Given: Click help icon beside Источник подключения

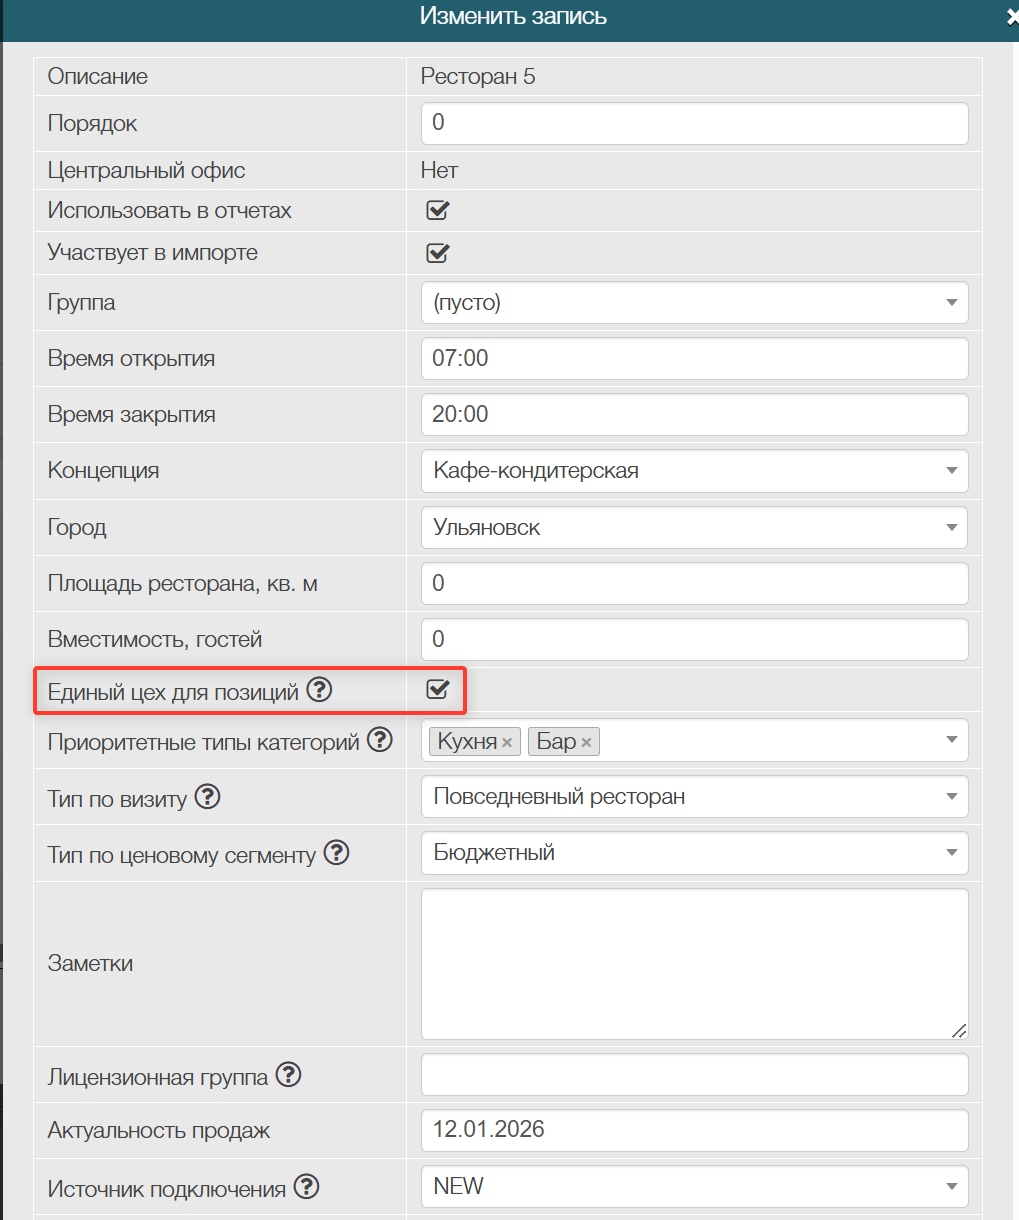Looking at the screenshot, I should click(x=306, y=1187).
